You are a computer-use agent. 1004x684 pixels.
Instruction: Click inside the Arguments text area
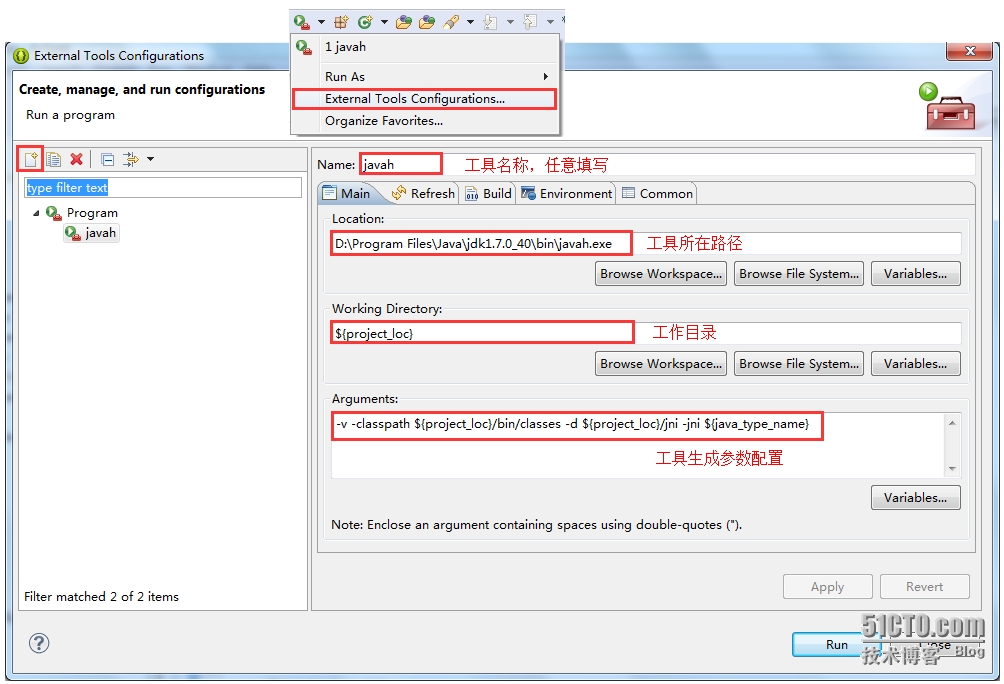pyautogui.click(x=638, y=445)
